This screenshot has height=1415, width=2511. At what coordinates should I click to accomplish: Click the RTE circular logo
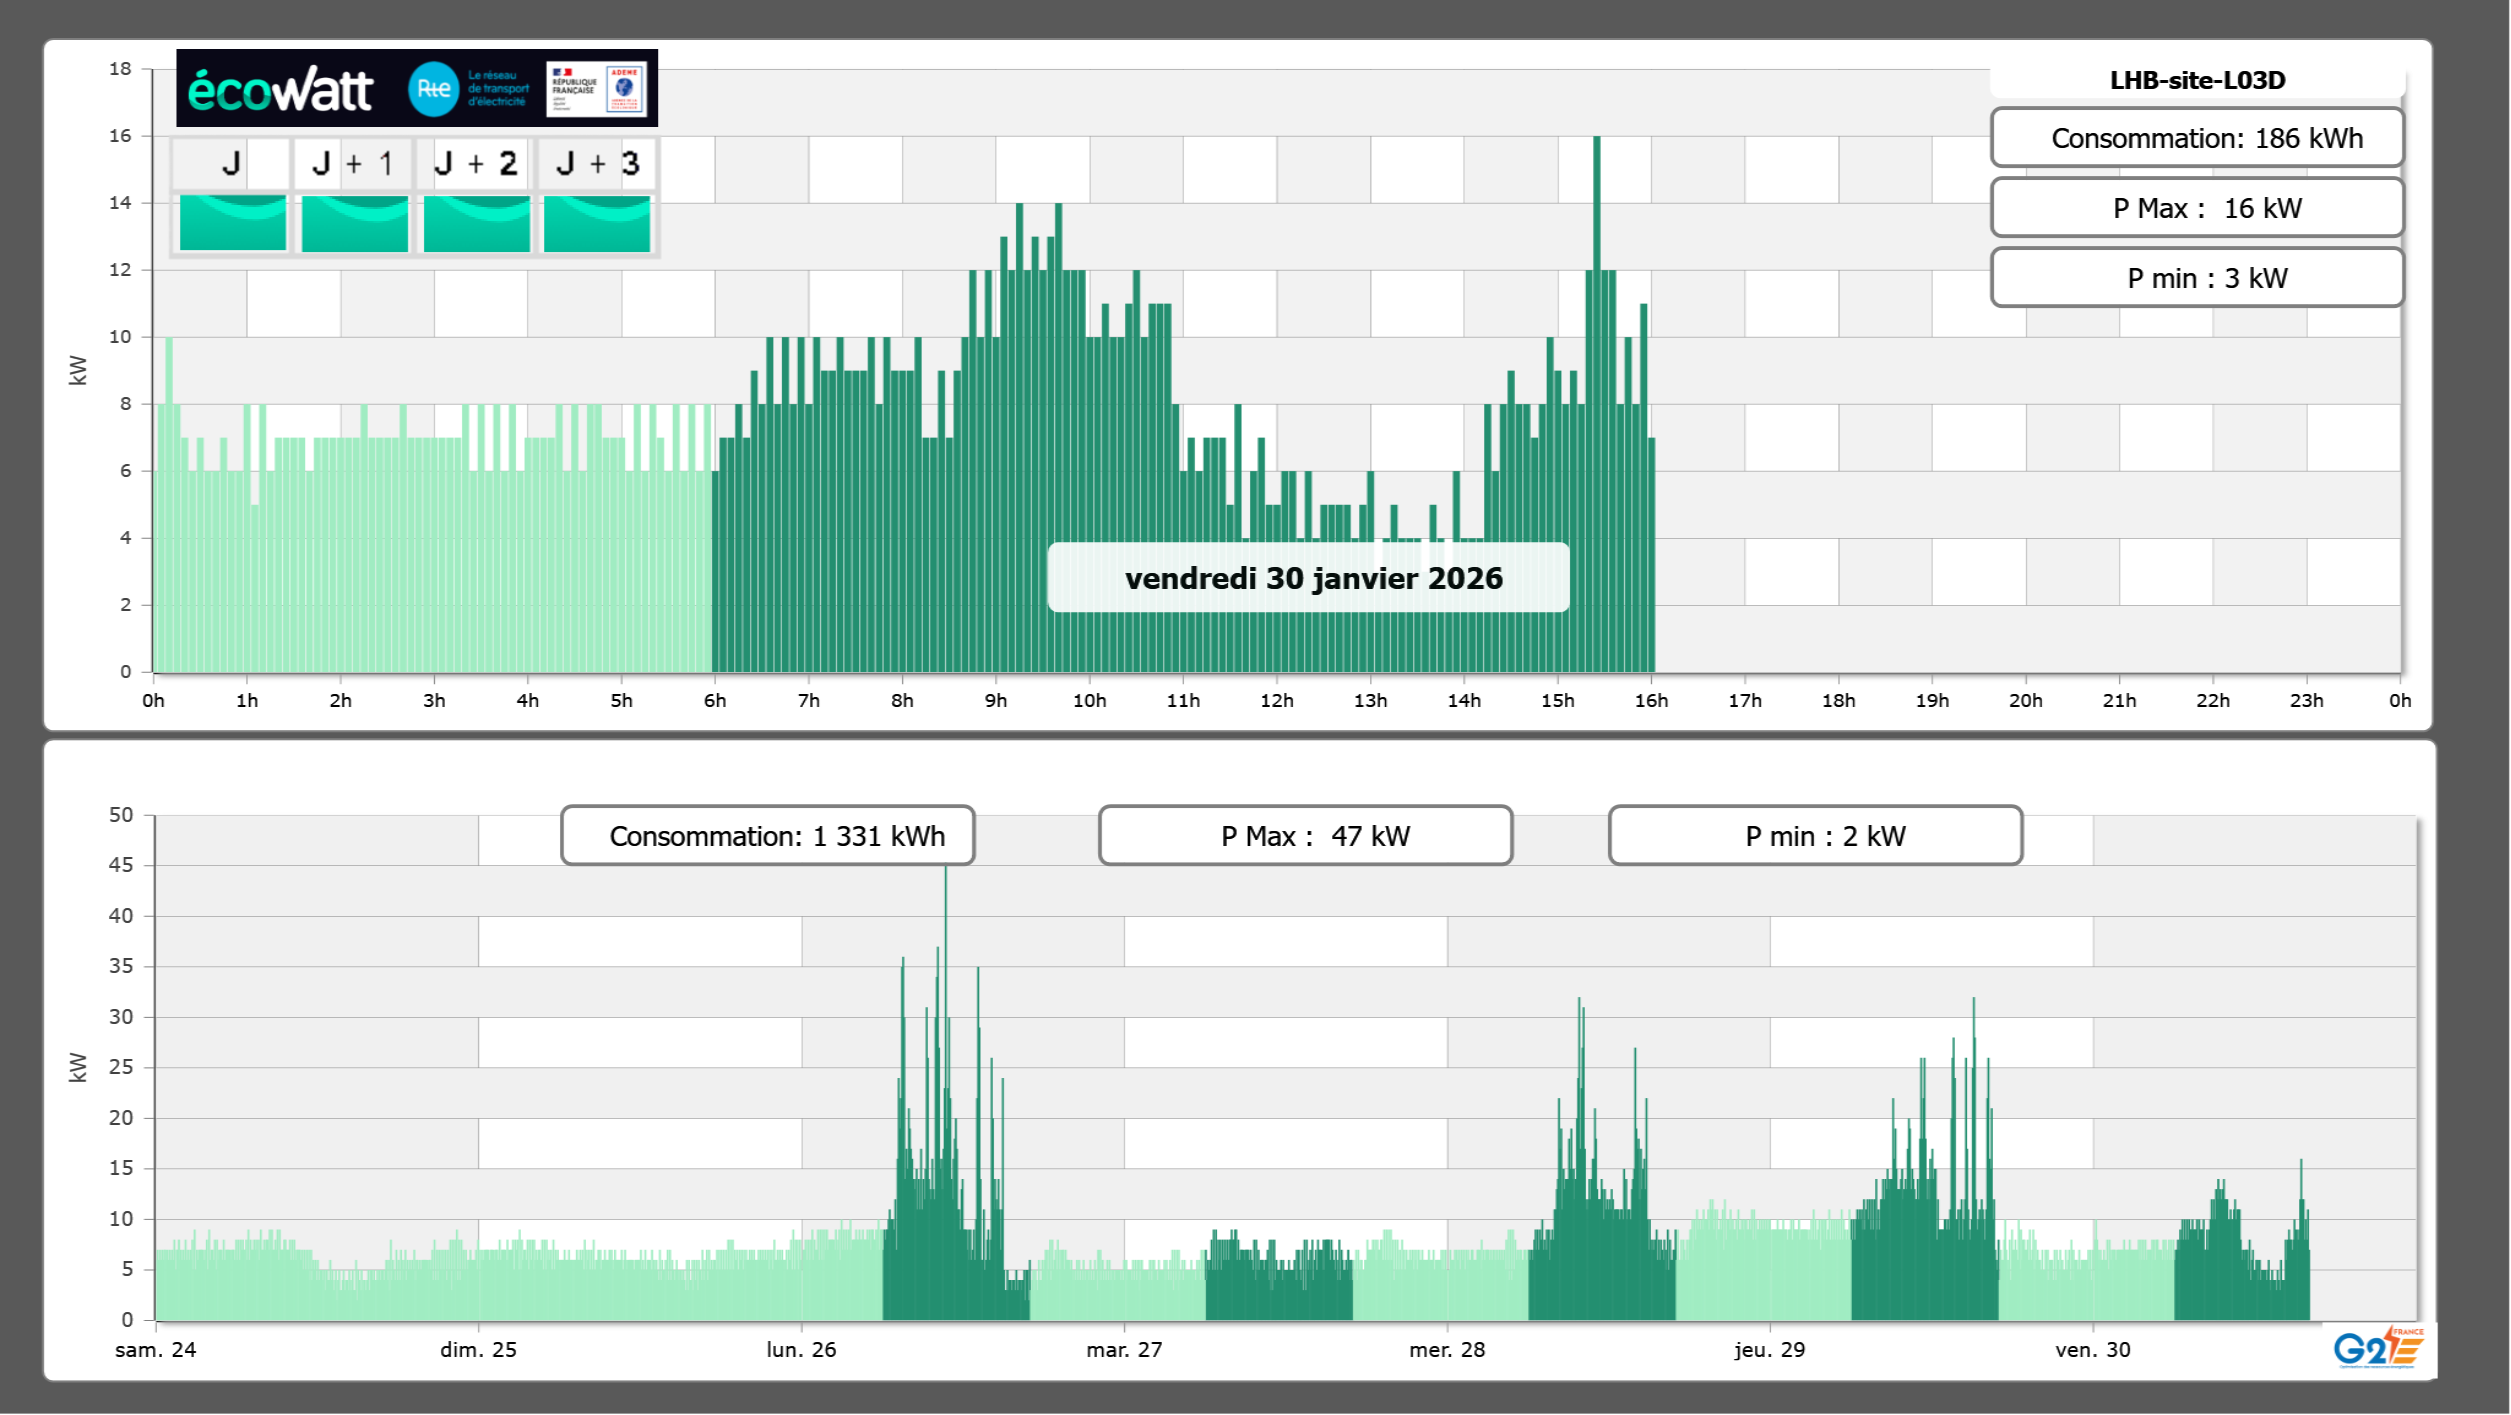[x=433, y=89]
